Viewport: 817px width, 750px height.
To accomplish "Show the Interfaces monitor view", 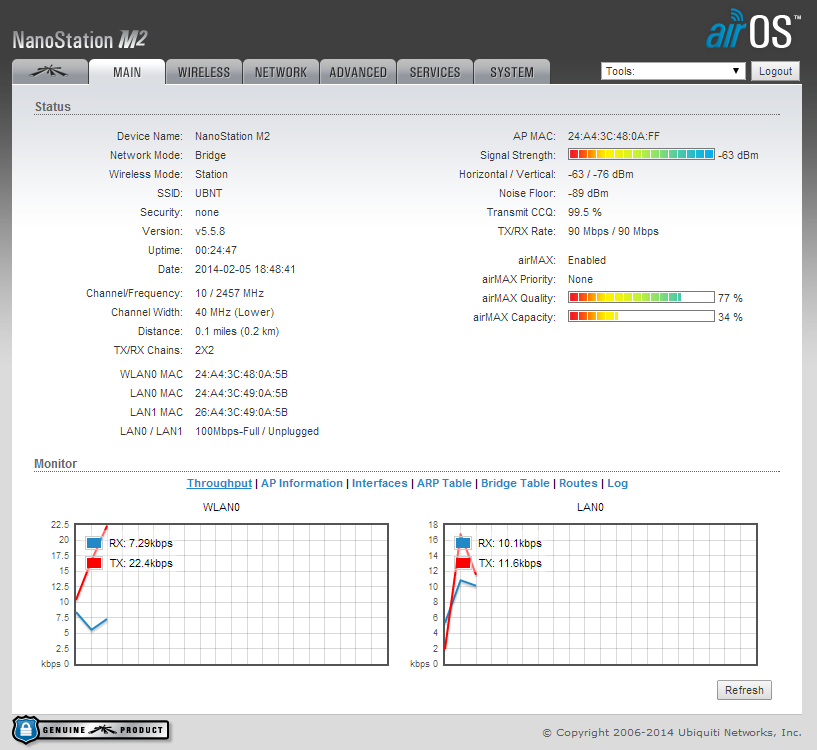I will 380,483.
